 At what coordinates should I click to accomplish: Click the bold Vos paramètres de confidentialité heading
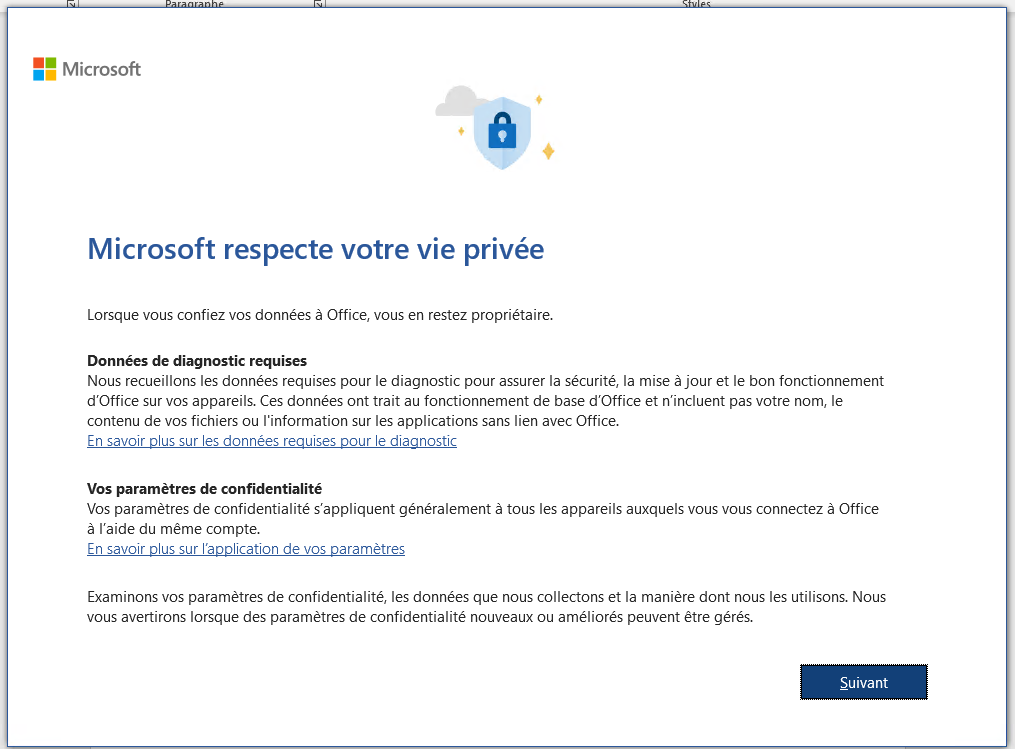[205, 489]
